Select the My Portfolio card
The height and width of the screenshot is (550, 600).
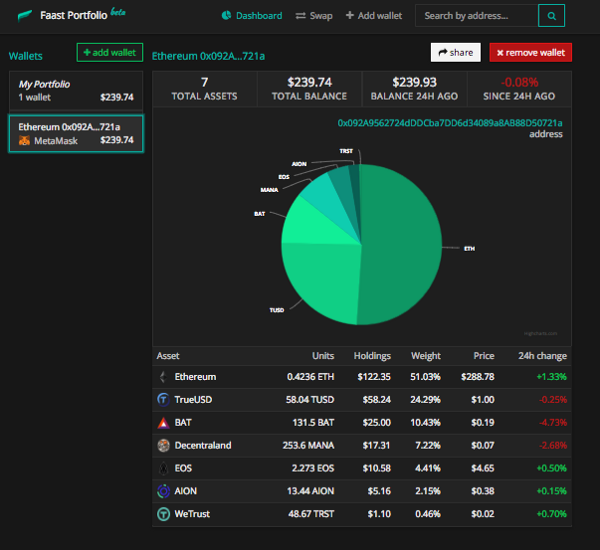(76, 91)
